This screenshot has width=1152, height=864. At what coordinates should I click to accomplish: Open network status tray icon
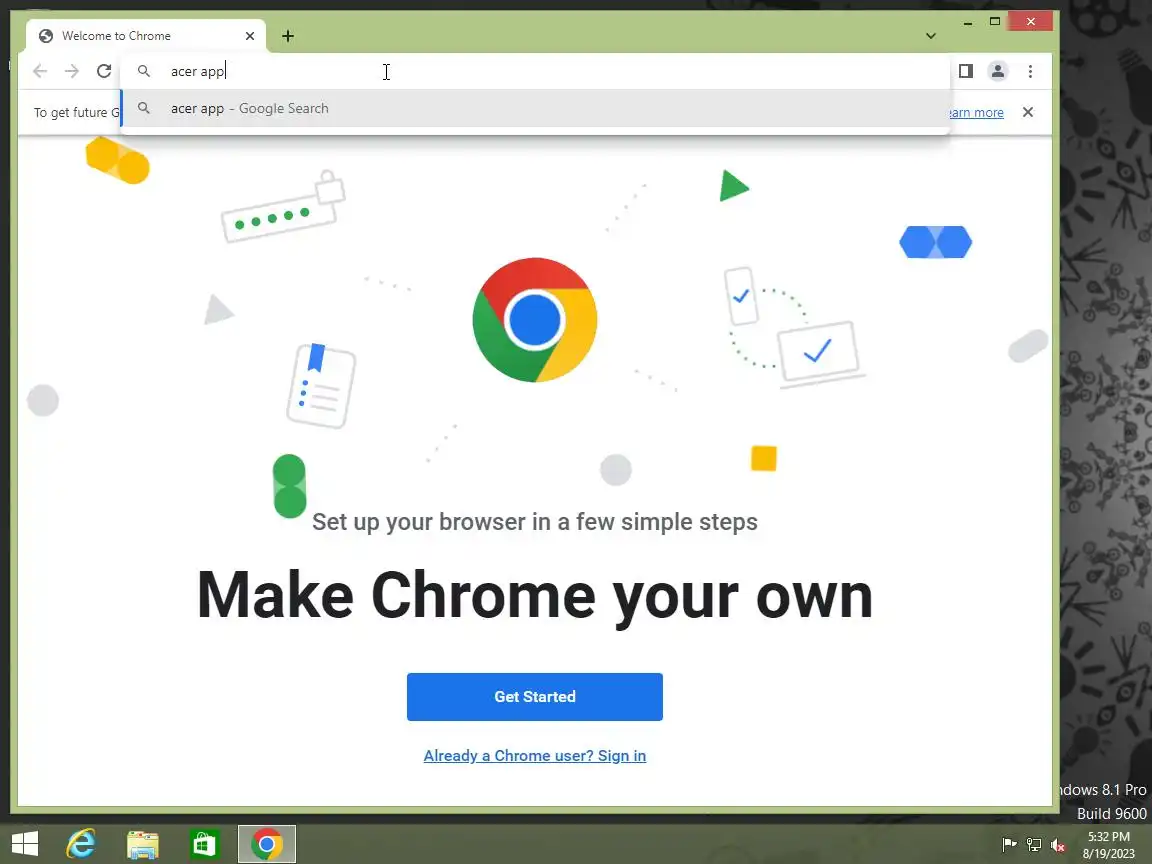pyautogui.click(x=1034, y=845)
